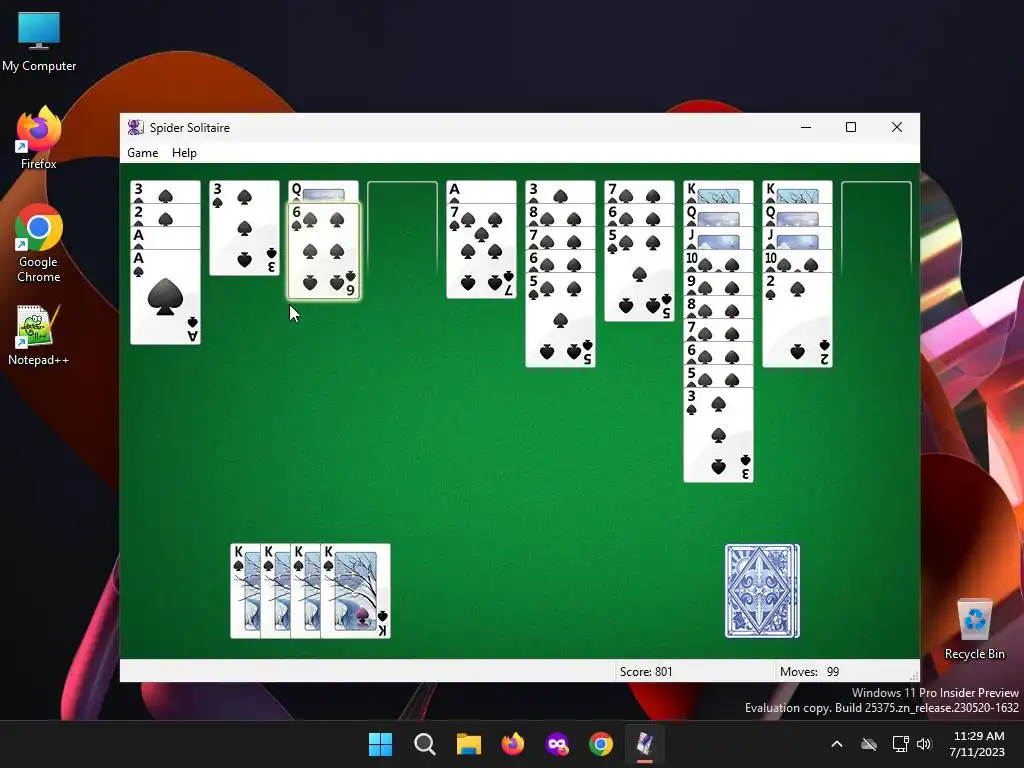Select the Queen card in third column
The height and width of the screenshot is (768, 1024).
(x=324, y=192)
